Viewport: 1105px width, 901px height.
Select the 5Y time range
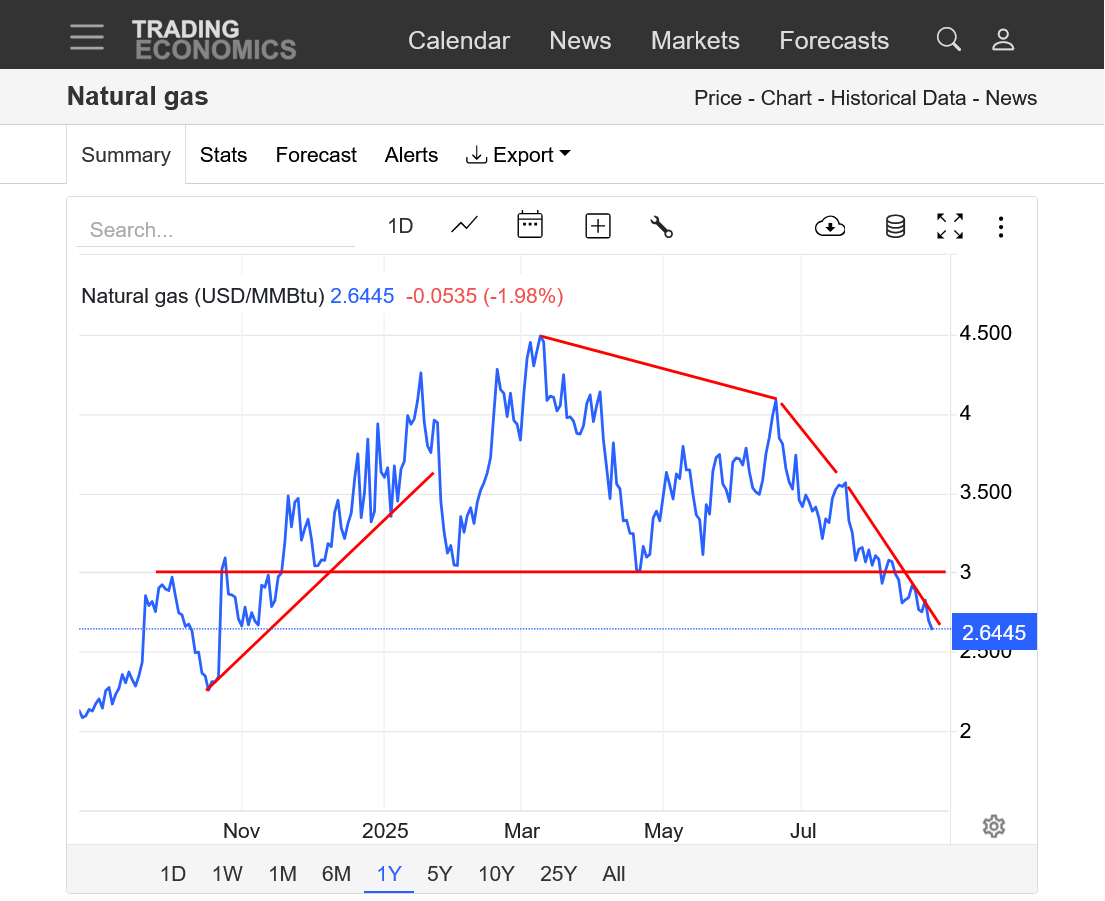pos(439,874)
